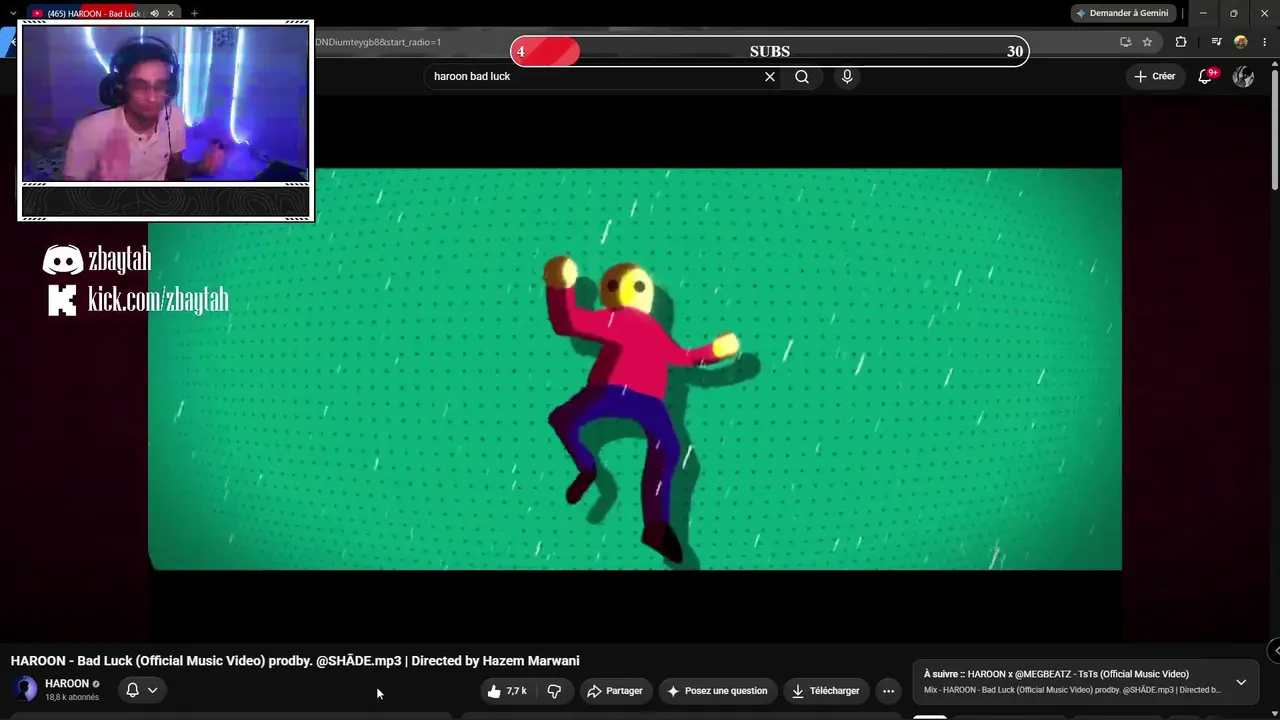
Task: Open the YouTube account avatar menu
Action: tap(1243, 77)
